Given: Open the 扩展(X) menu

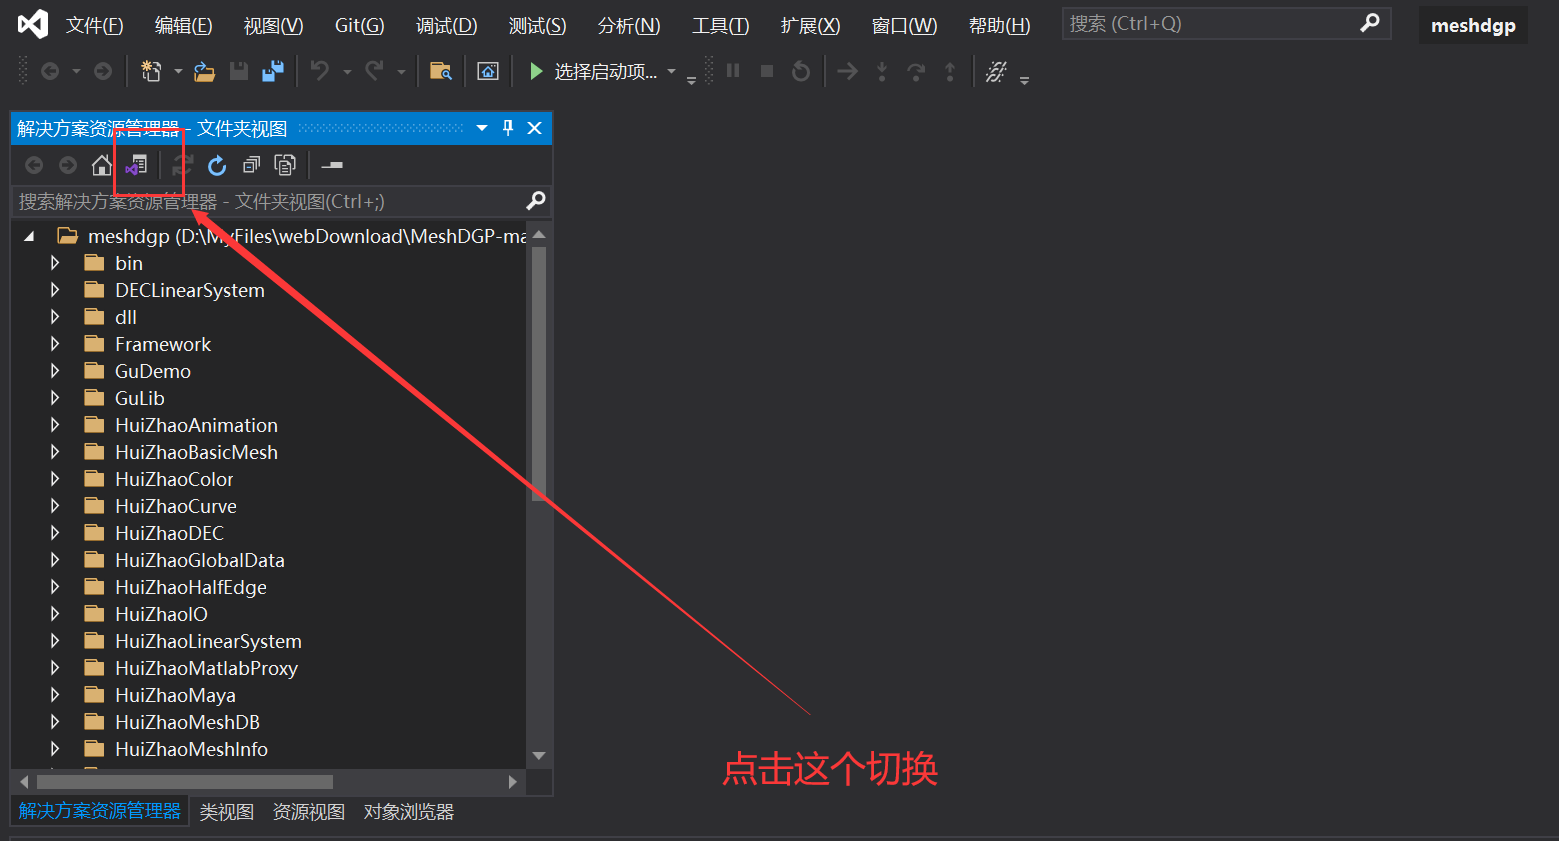Looking at the screenshot, I should [x=810, y=25].
